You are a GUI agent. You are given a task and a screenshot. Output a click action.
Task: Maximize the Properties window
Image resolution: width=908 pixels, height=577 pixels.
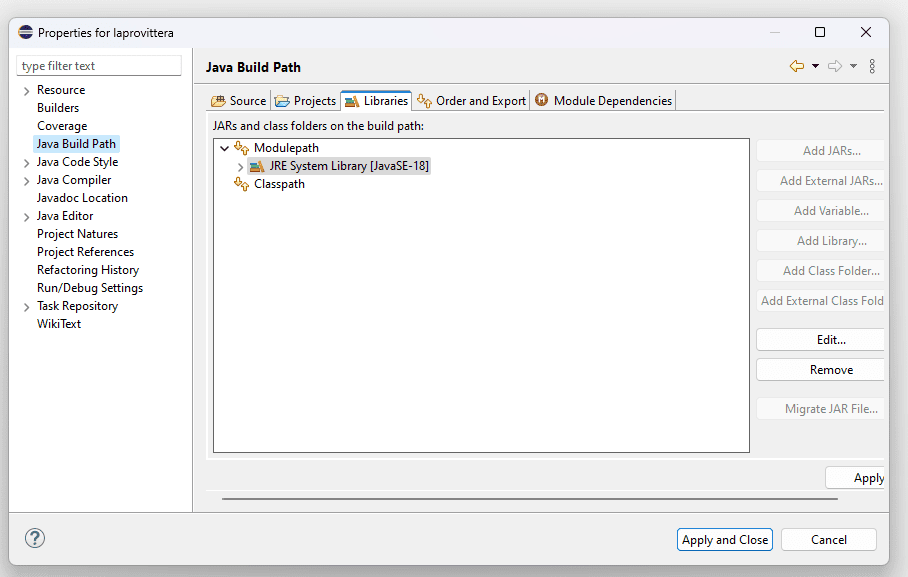(820, 32)
